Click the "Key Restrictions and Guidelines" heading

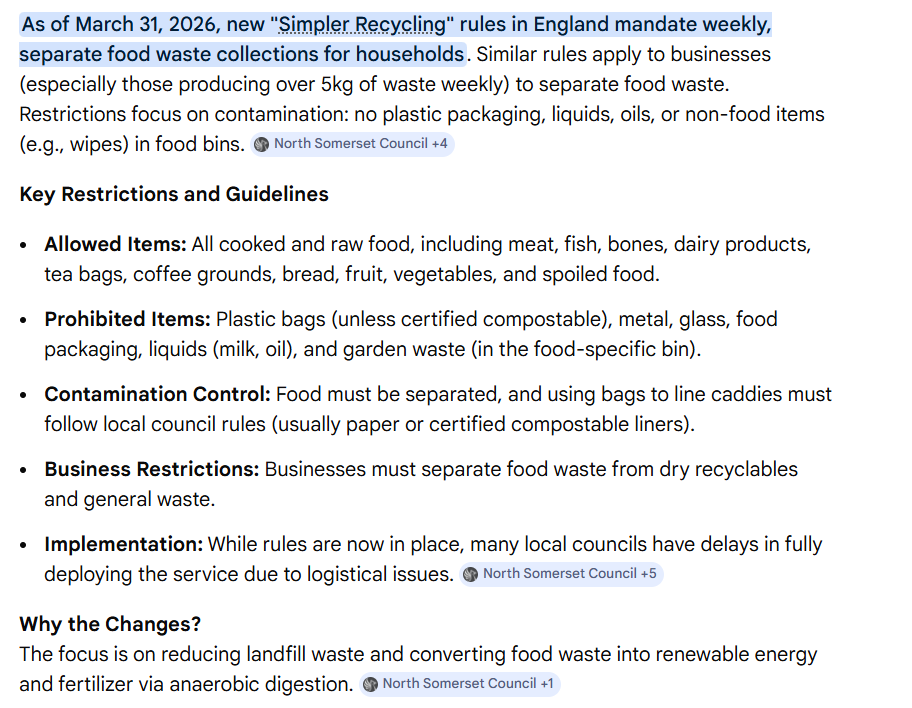(174, 194)
